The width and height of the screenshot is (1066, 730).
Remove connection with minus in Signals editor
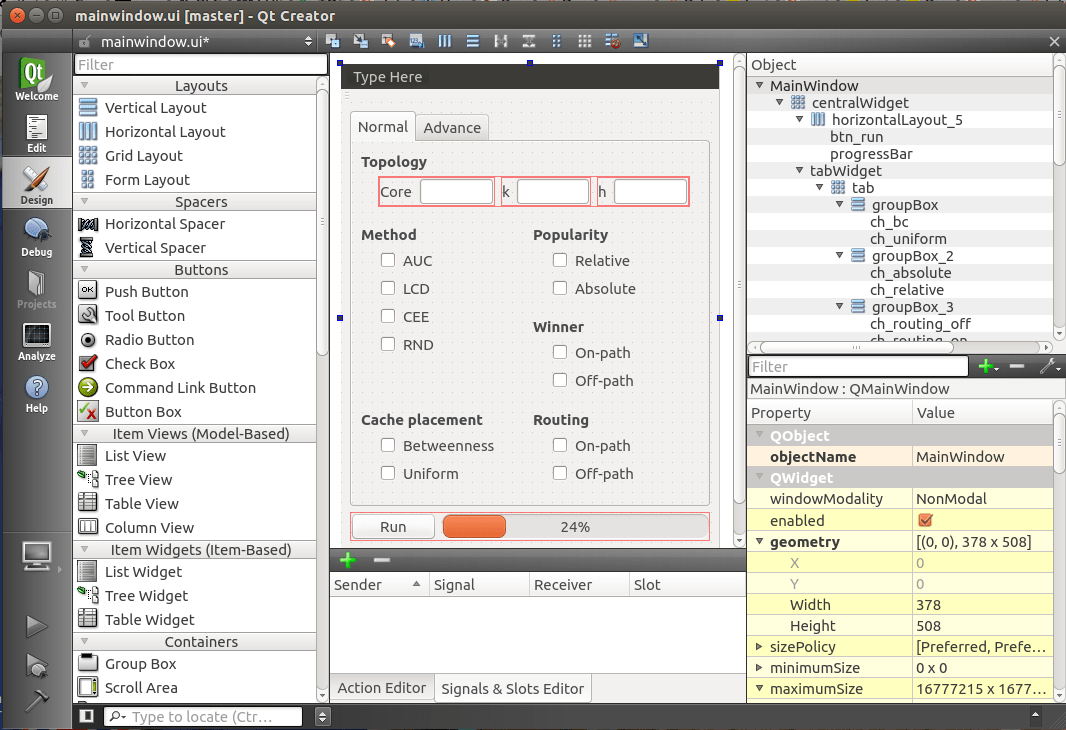click(381, 560)
